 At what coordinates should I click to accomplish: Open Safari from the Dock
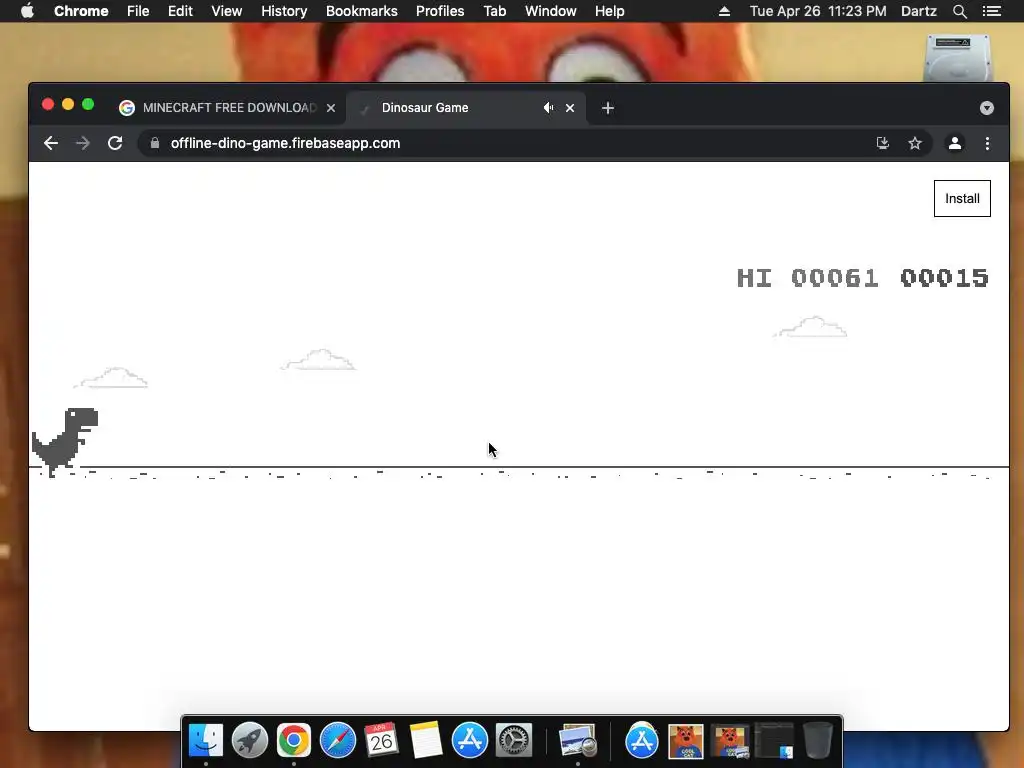point(338,741)
